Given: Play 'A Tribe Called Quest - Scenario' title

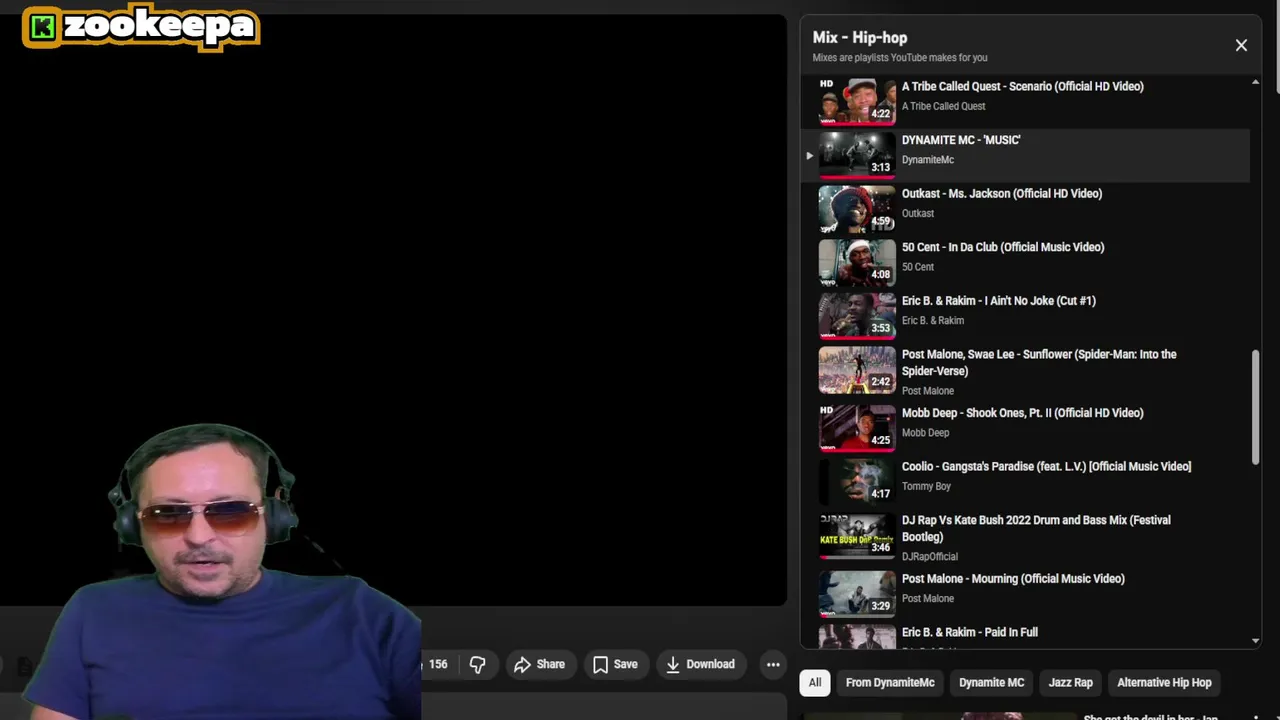Looking at the screenshot, I should 1022,86.
